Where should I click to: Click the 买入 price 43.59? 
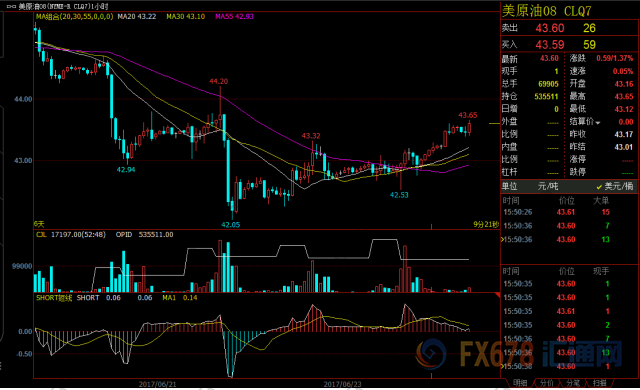click(549, 44)
